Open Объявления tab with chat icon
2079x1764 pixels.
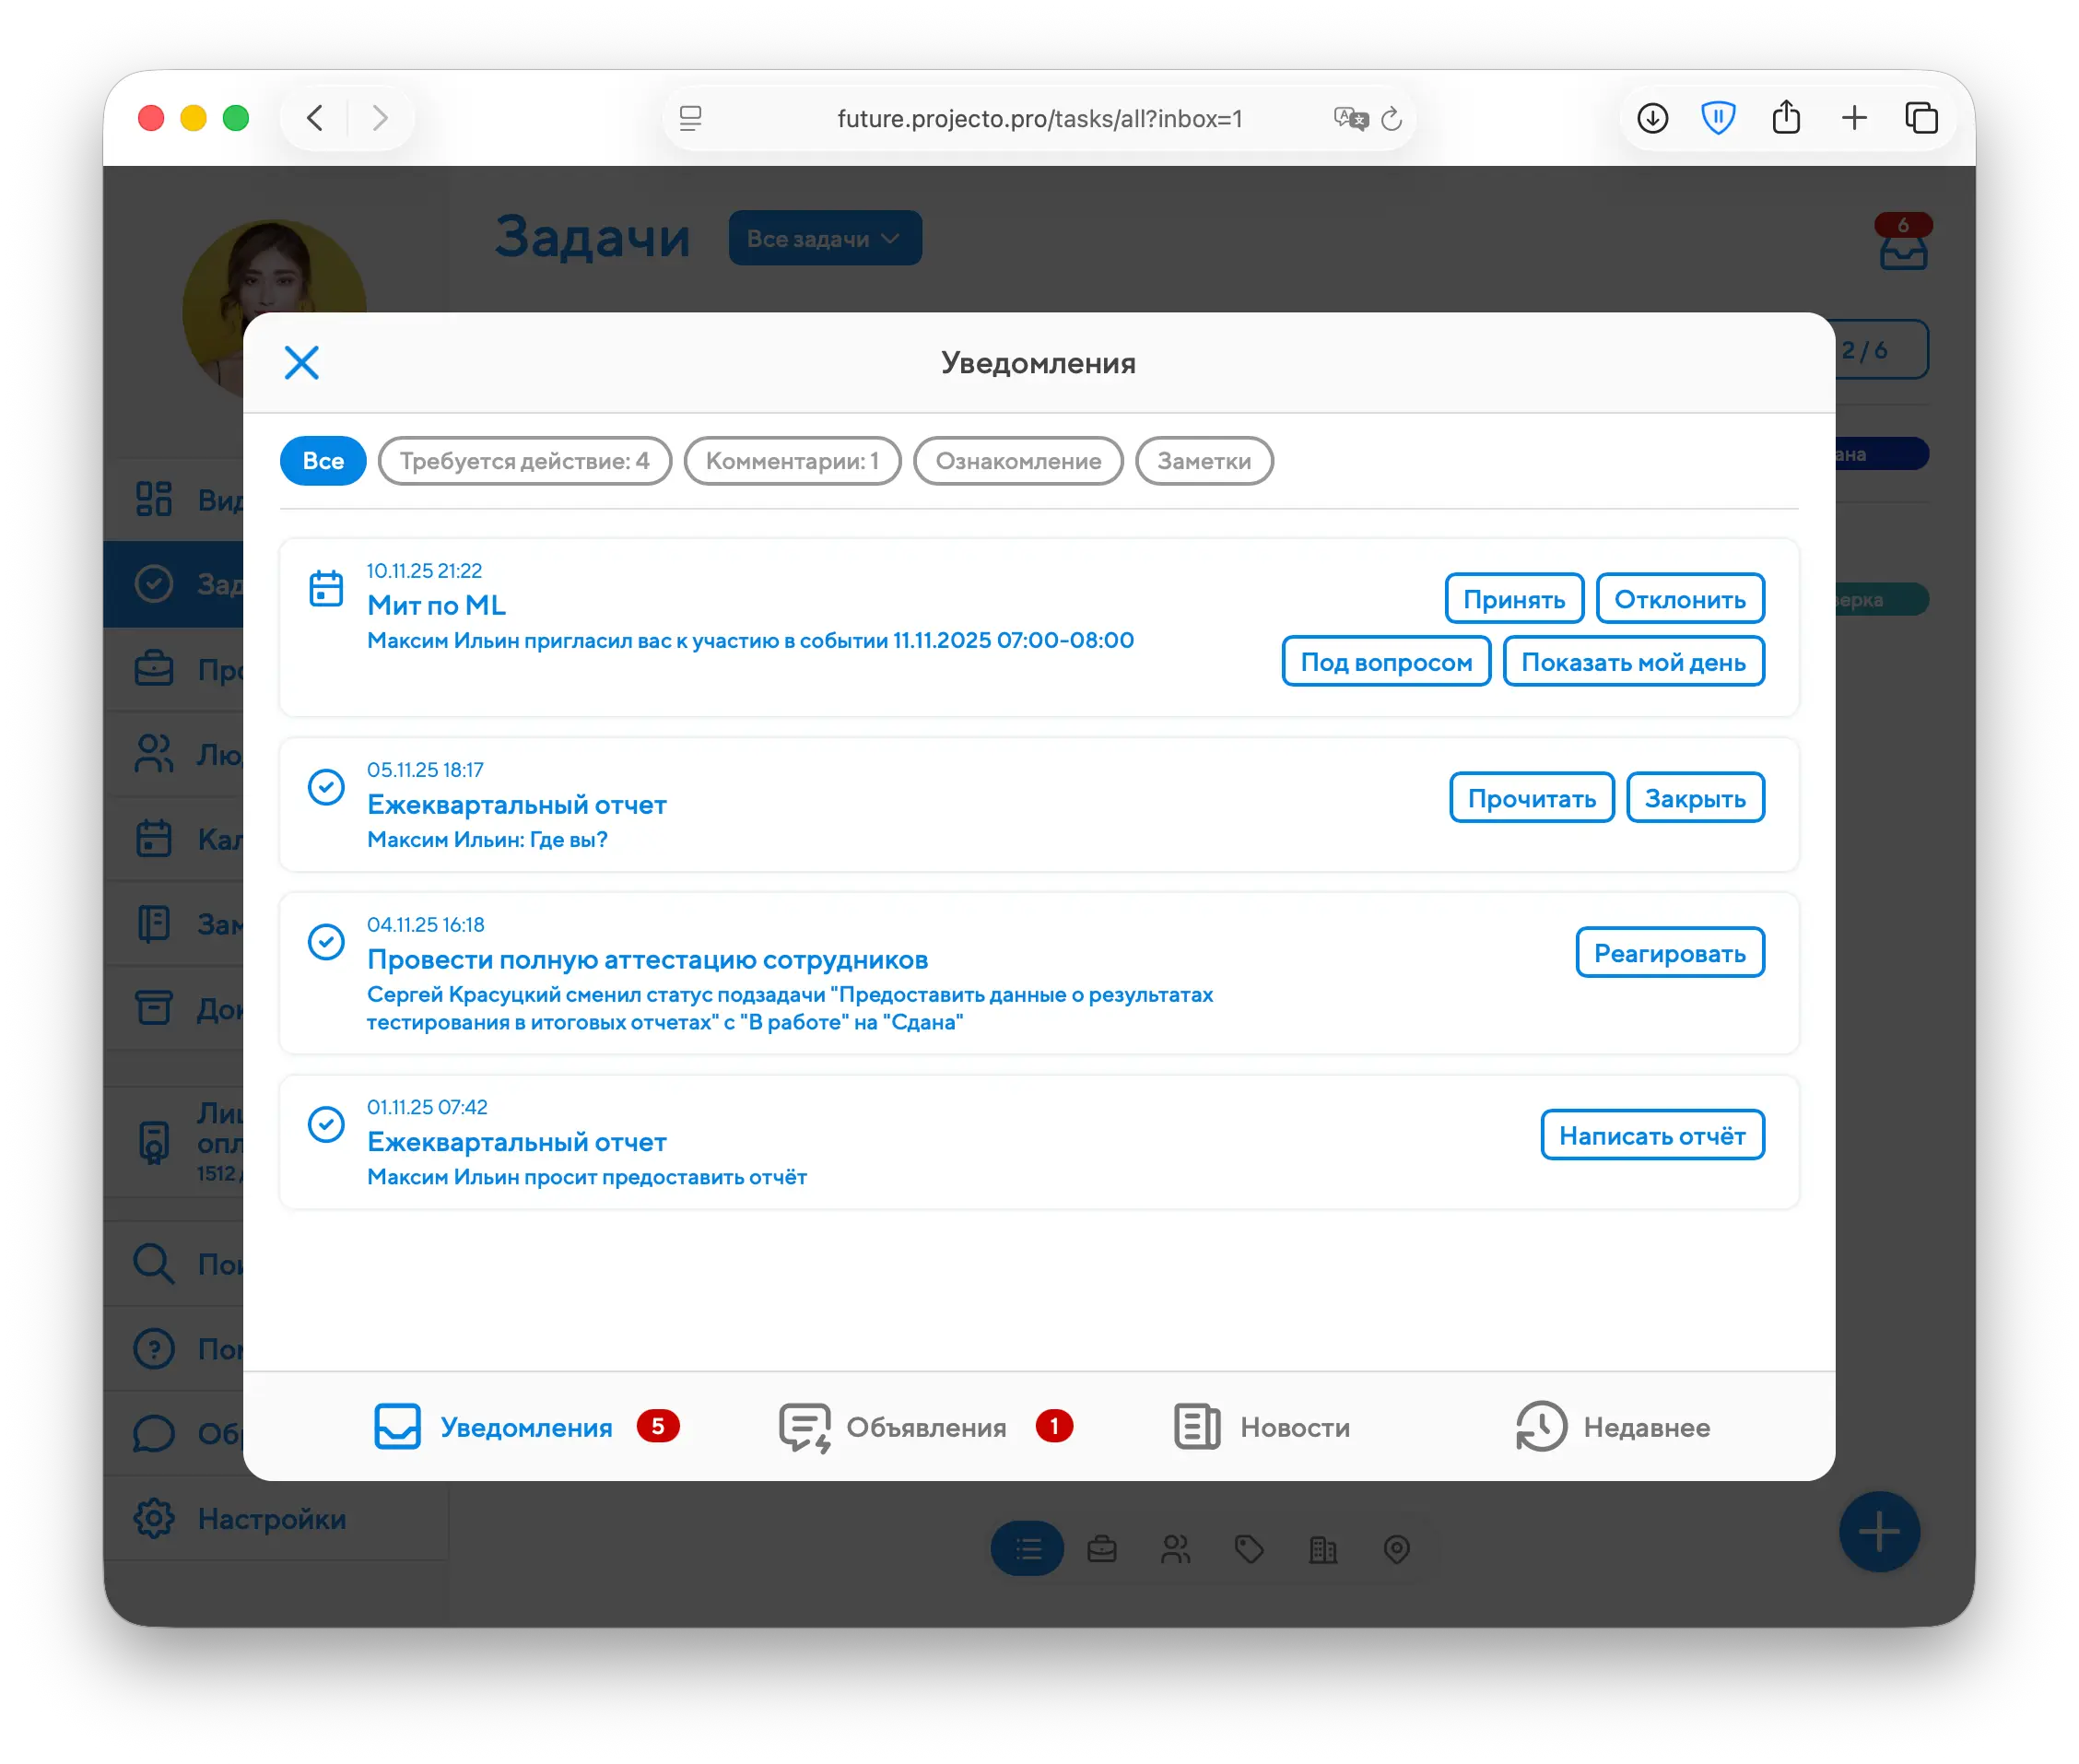tap(804, 1427)
